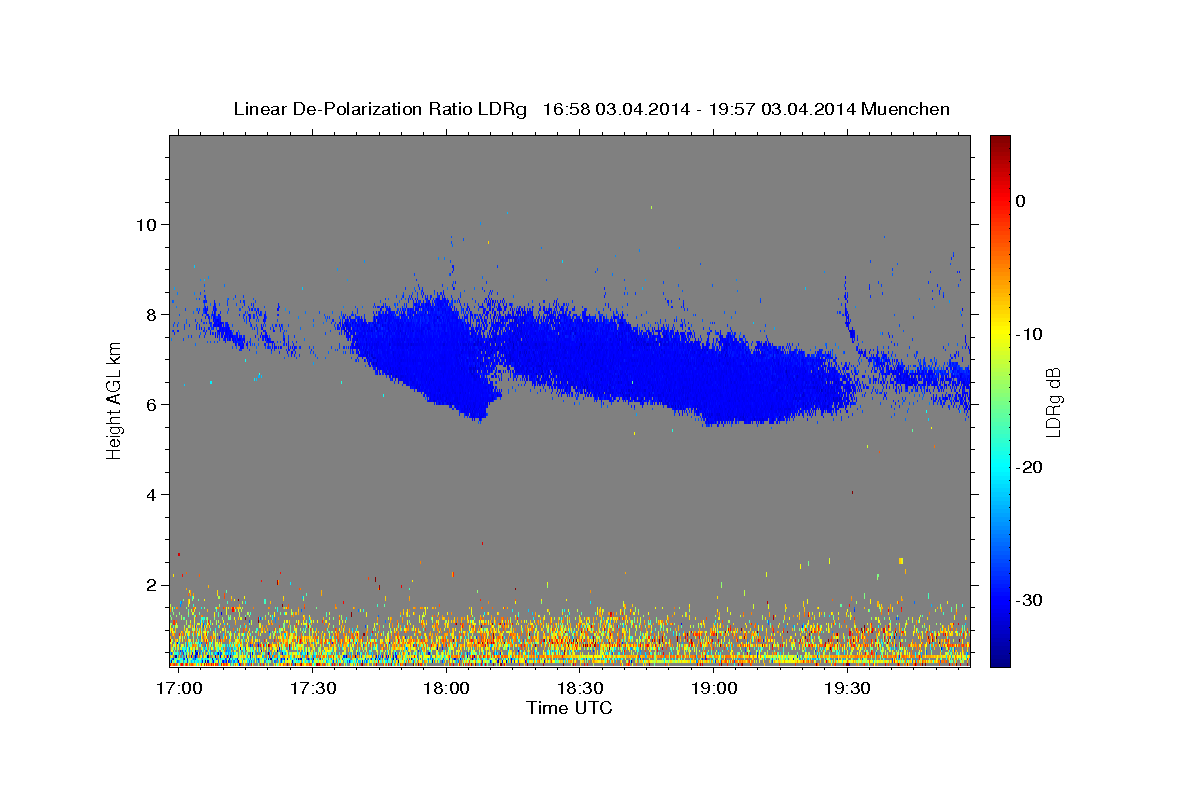Click the 19:00 time tick label
Viewport: 1200px width, 800px height.
713,688
